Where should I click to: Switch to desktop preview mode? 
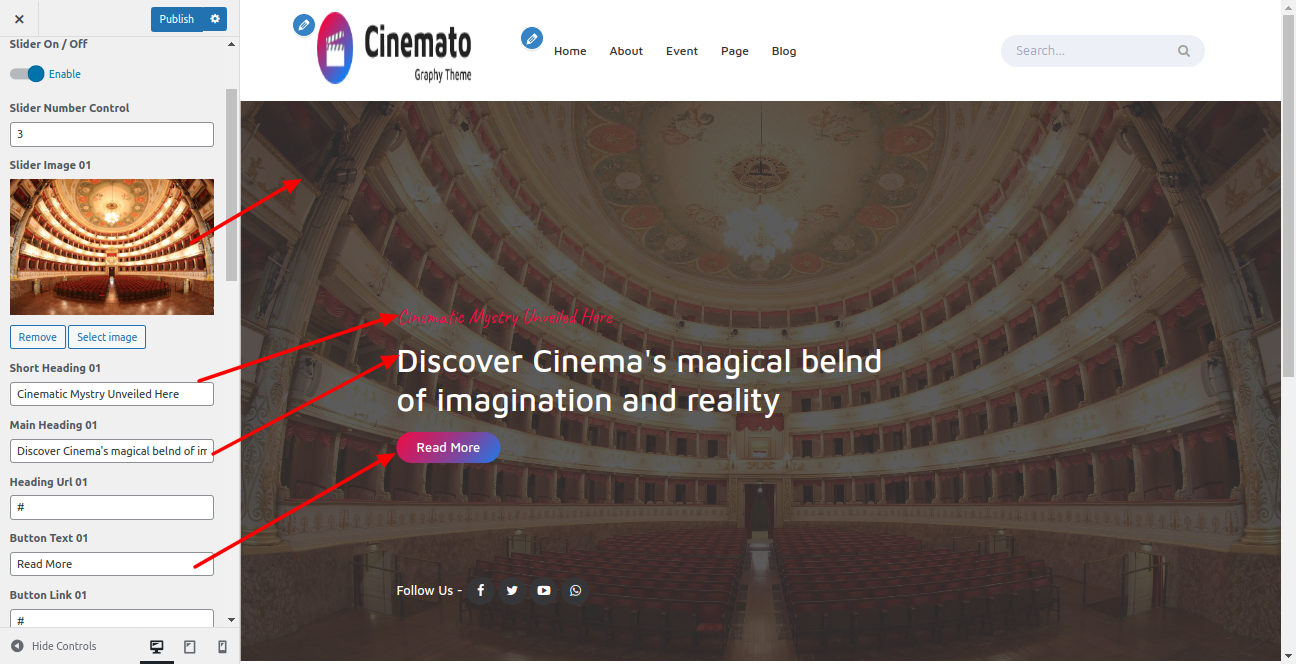[157, 647]
